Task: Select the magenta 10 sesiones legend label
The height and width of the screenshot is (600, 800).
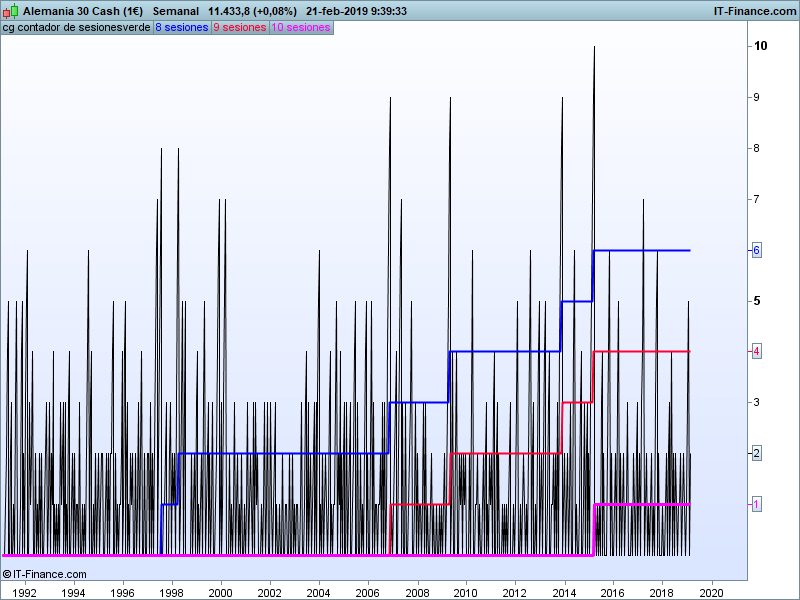Action: point(300,27)
